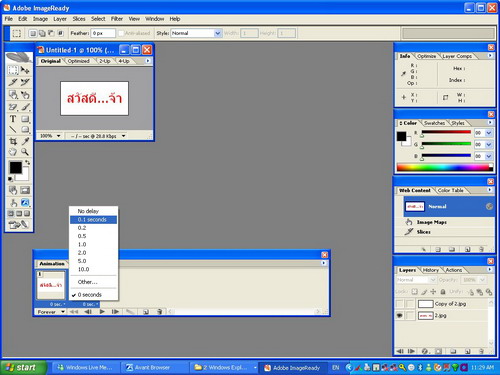Image resolution: width=500 pixels, height=375 pixels.
Task: Select the Zoom magnifier tool
Action: click(25, 152)
